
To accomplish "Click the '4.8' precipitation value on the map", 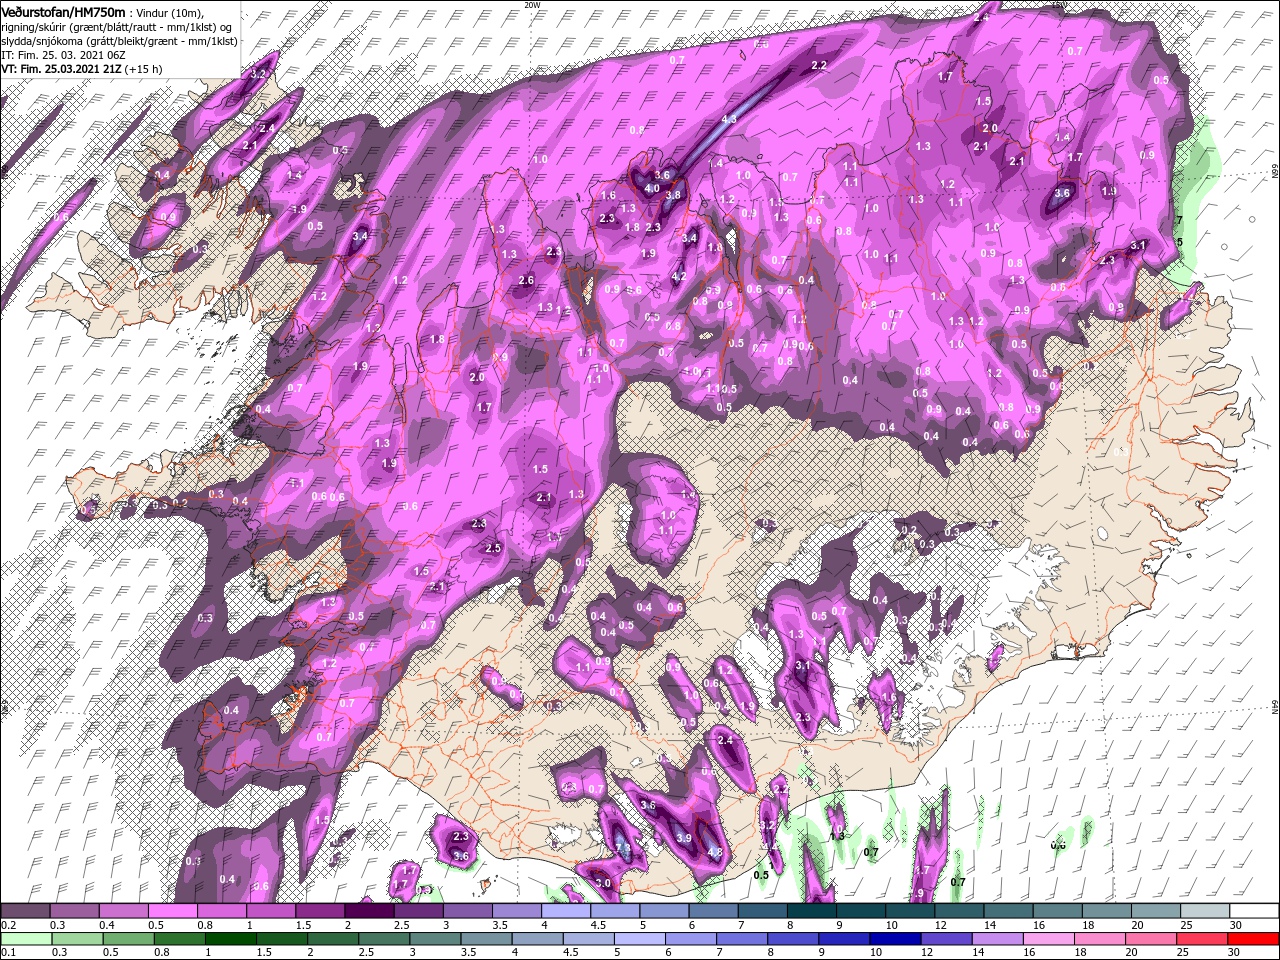I will click(x=715, y=852).
